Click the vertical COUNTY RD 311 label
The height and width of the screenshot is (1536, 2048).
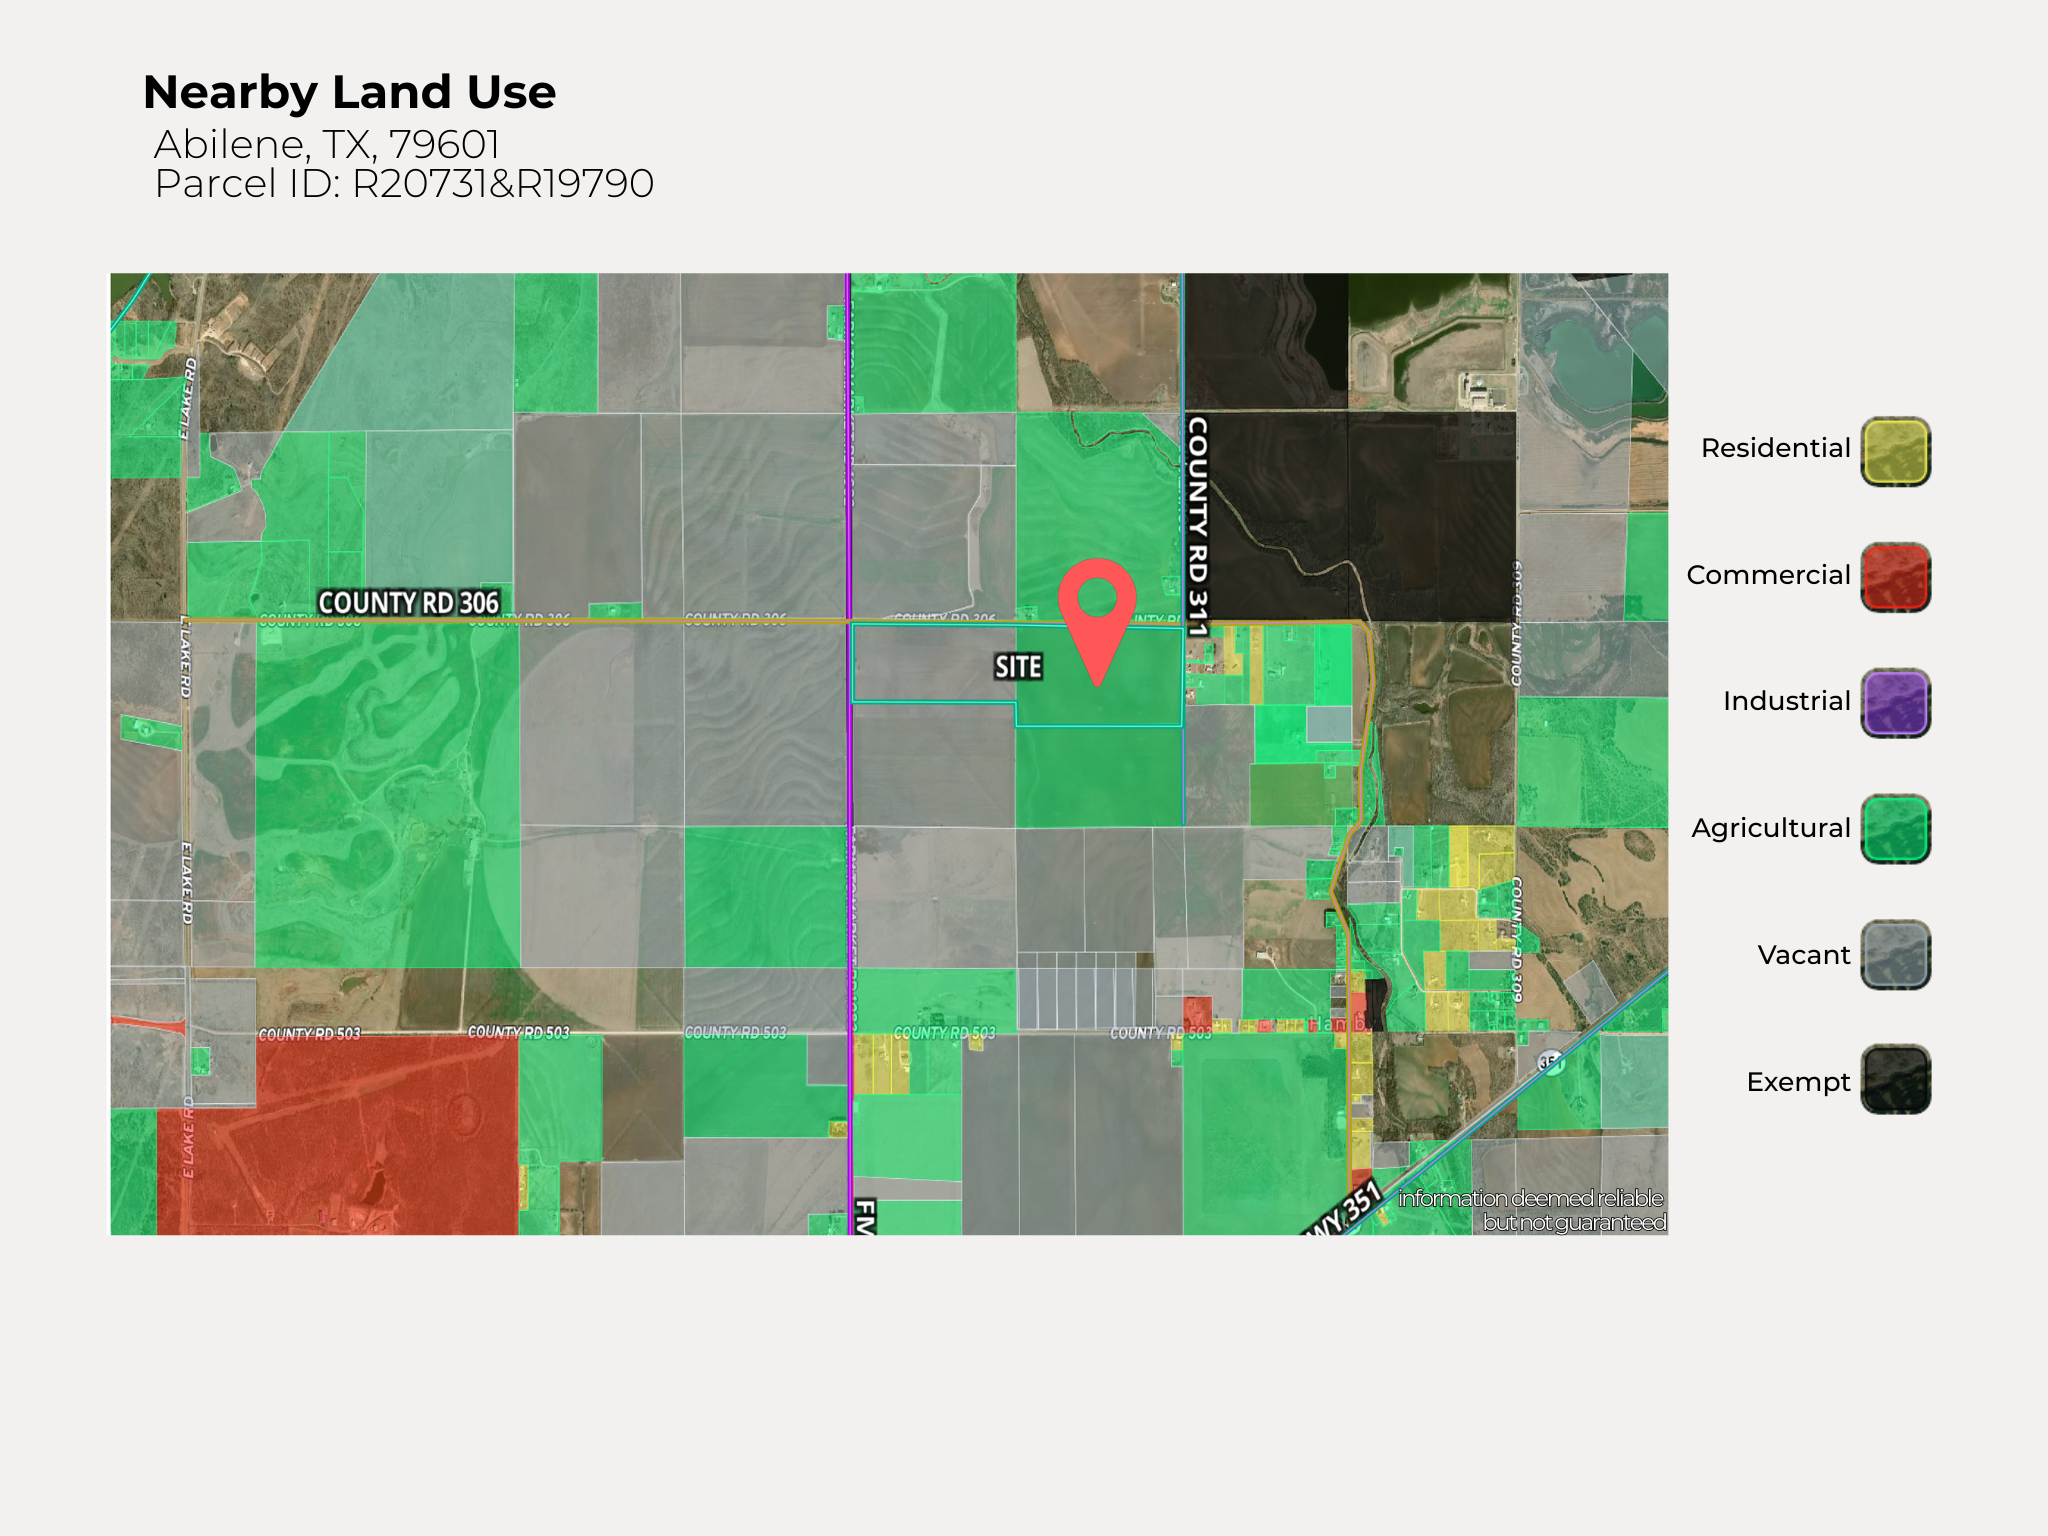[x=1197, y=526]
